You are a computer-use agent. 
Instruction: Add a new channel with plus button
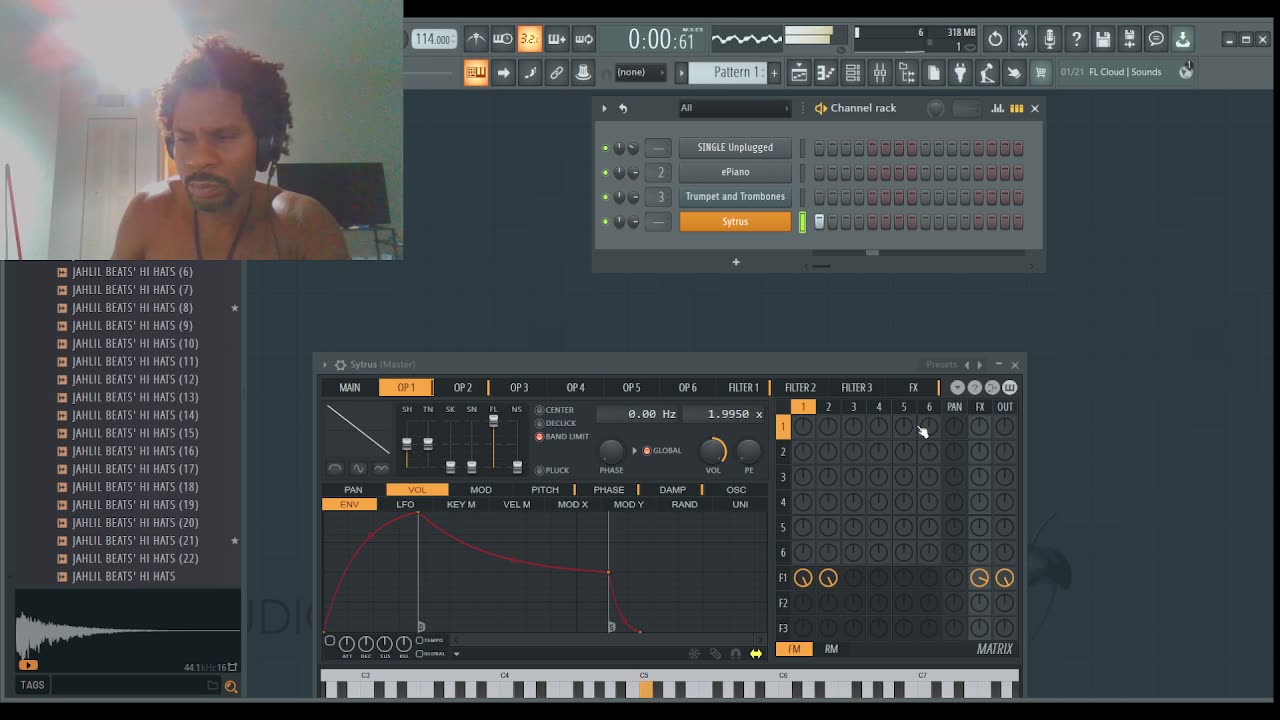736,262
